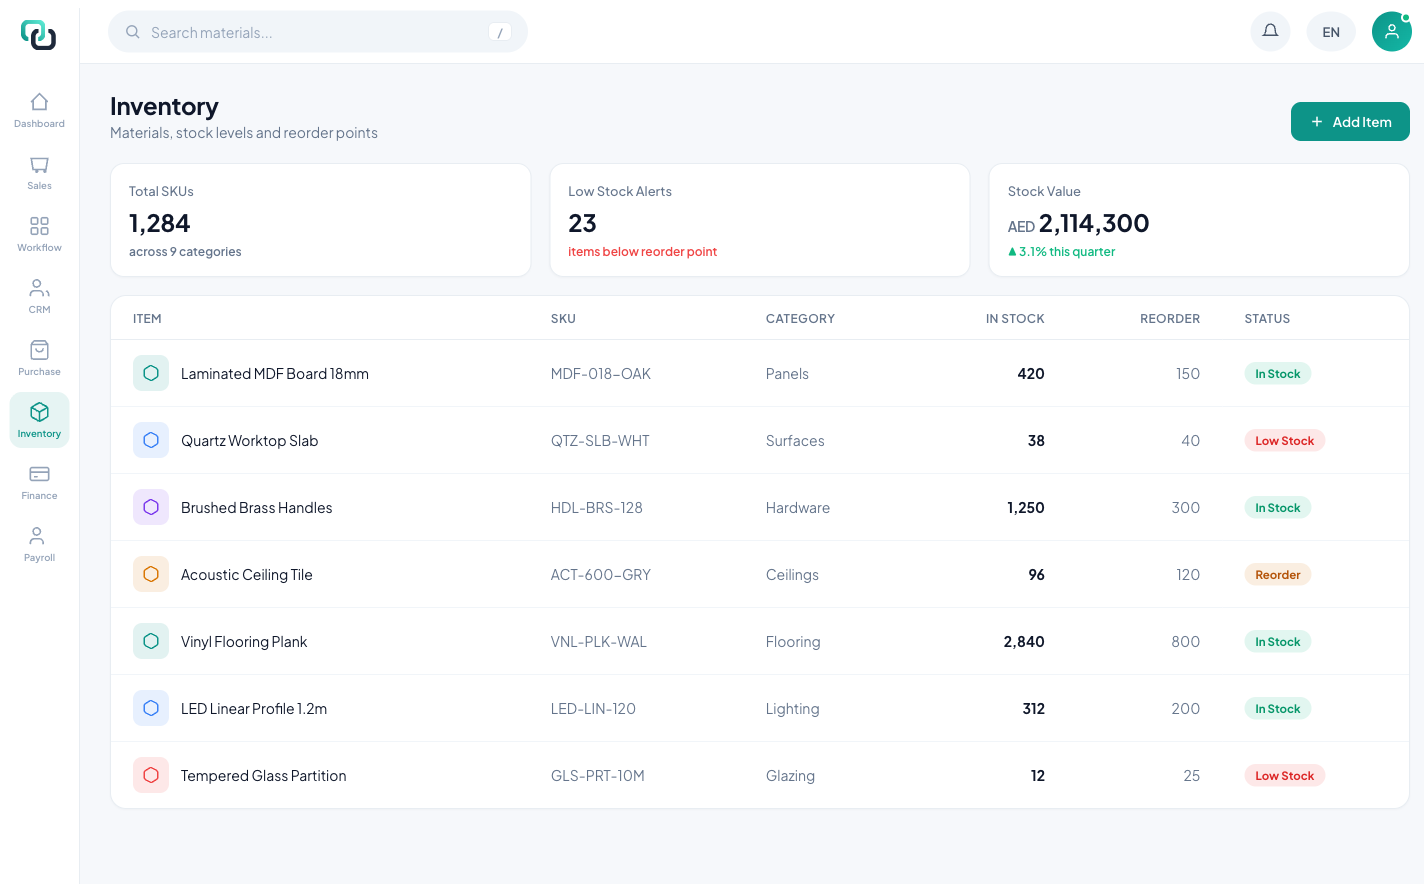
Task: Click the Surfaces category cell
Action: (x=795, y=441)
